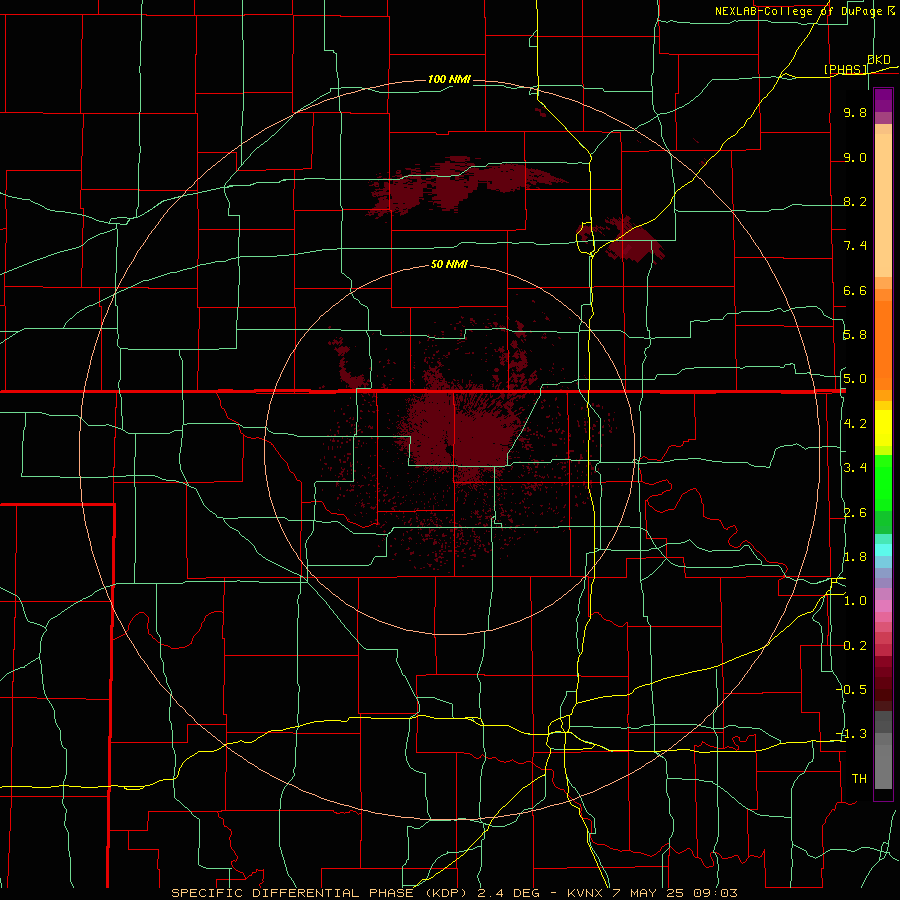Viewport: 900px width, 900px height.
Task: Pick the bright green band in color scale
Action: (883, 483)
